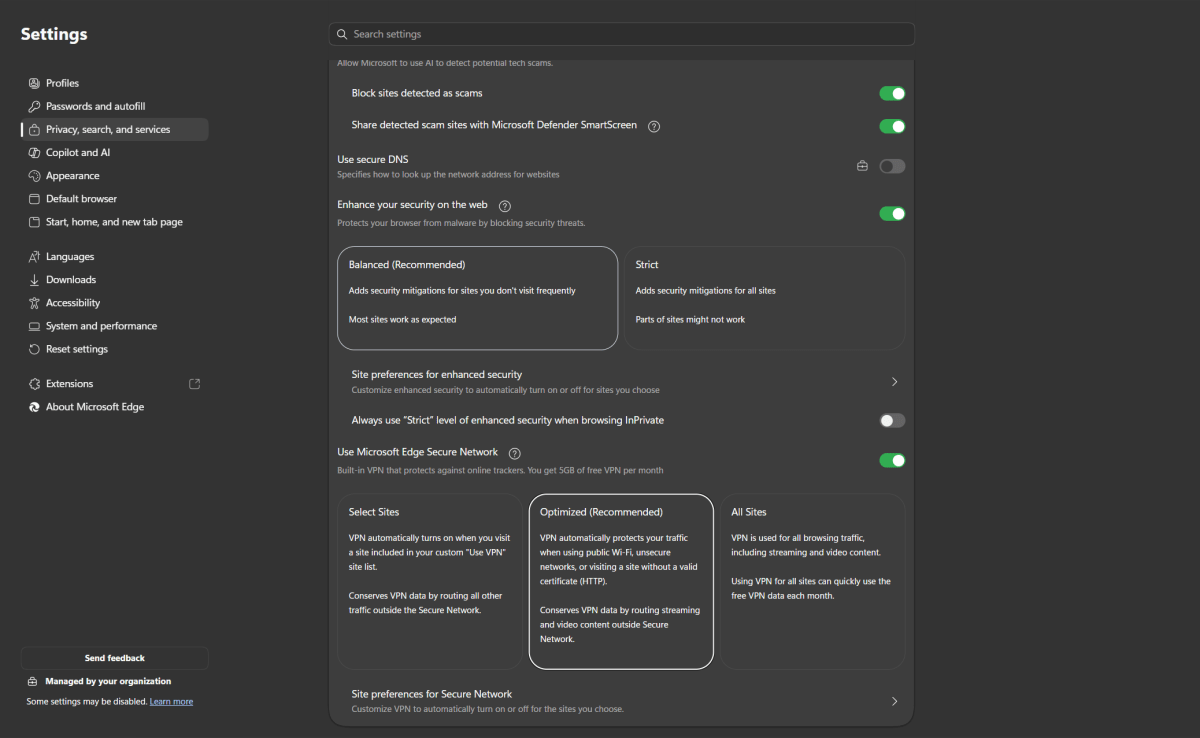This screenshot has width=1200, height=738.
Task: Click the help icon beside Enhance your security
Action: point(504,205)
